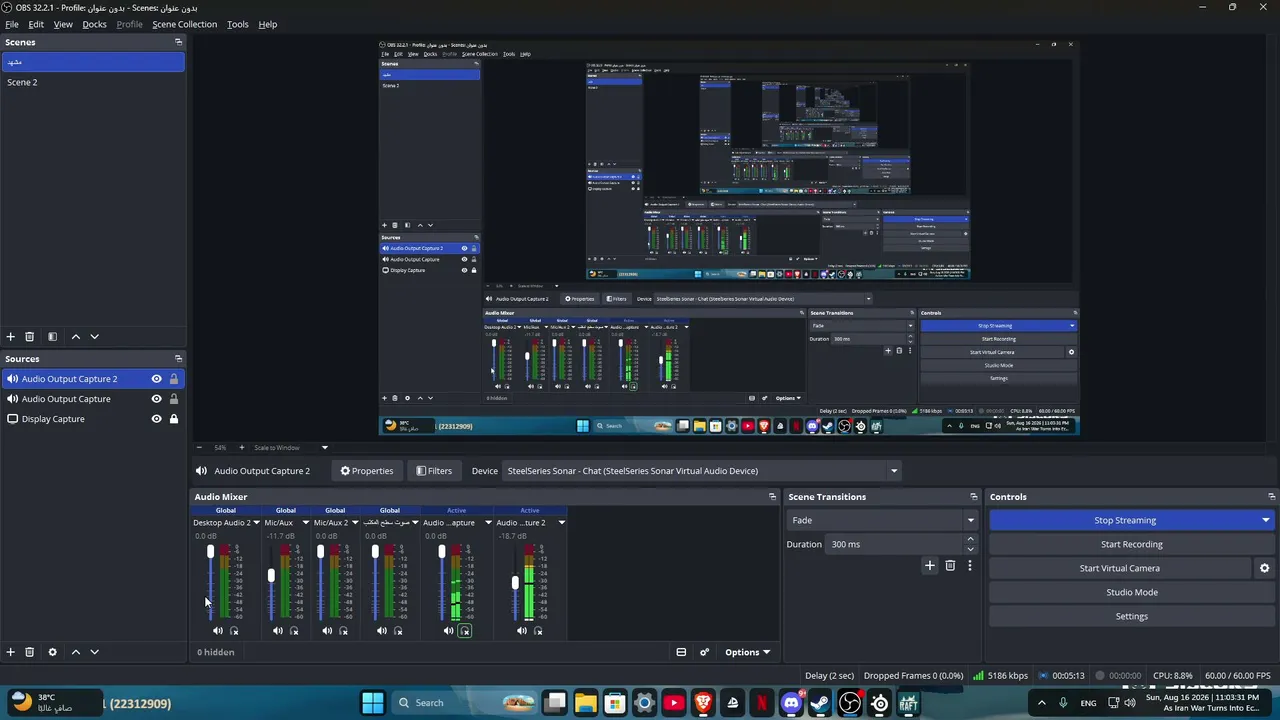Hide the Display Capture source
This screenshot has width=1280, height=720.
[156, 419]
